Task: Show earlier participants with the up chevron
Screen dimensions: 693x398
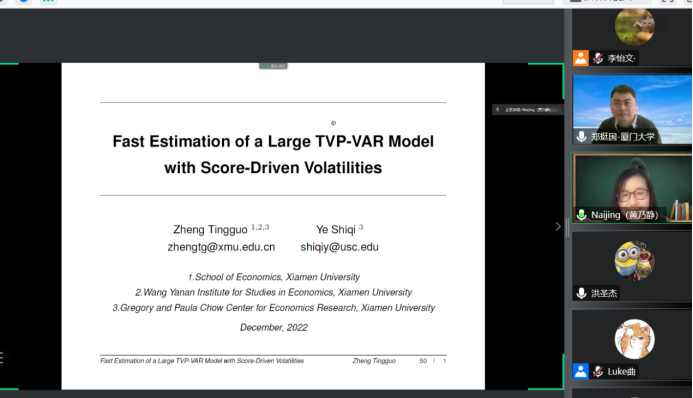Action: pos(637,23)
